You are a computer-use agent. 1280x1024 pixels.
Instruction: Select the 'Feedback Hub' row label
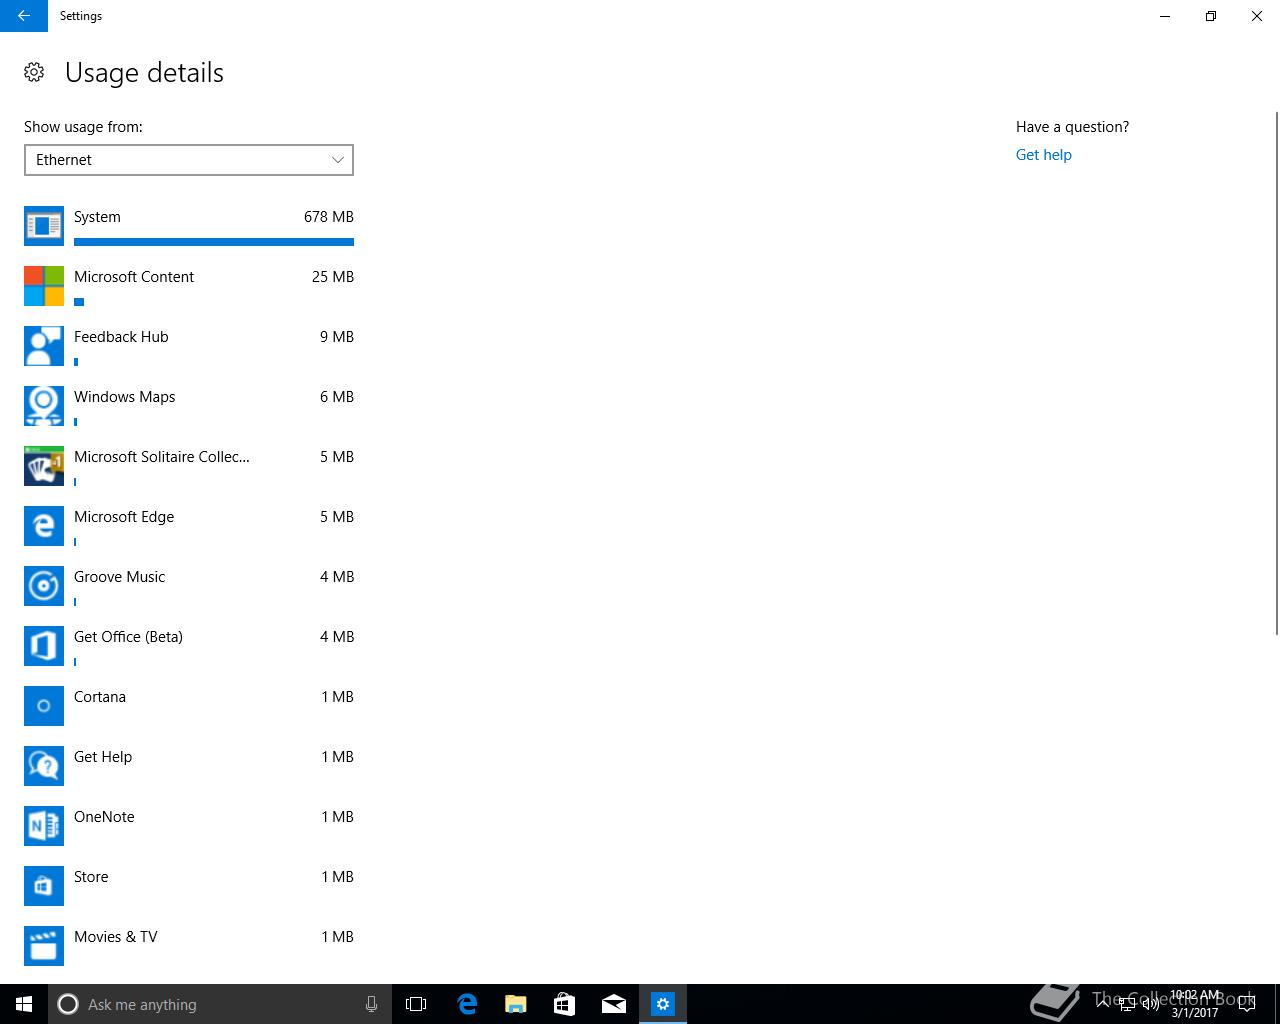click(x=121, y=337)
